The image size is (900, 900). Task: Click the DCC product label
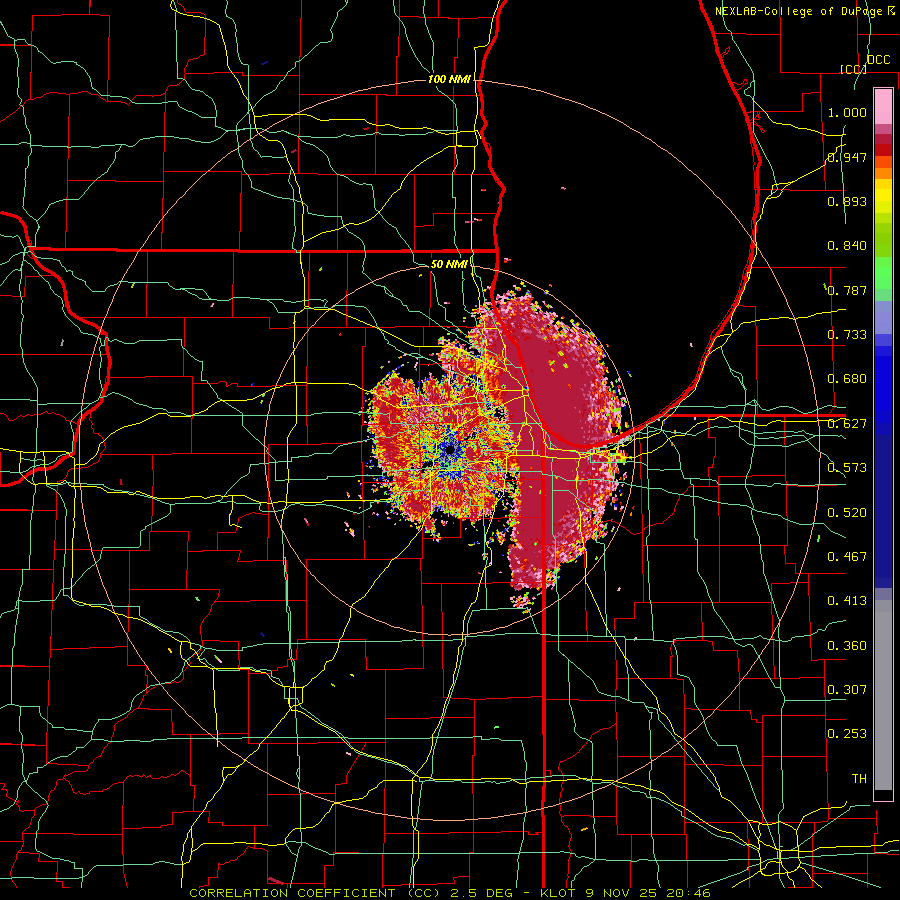[x=878, y=60]
